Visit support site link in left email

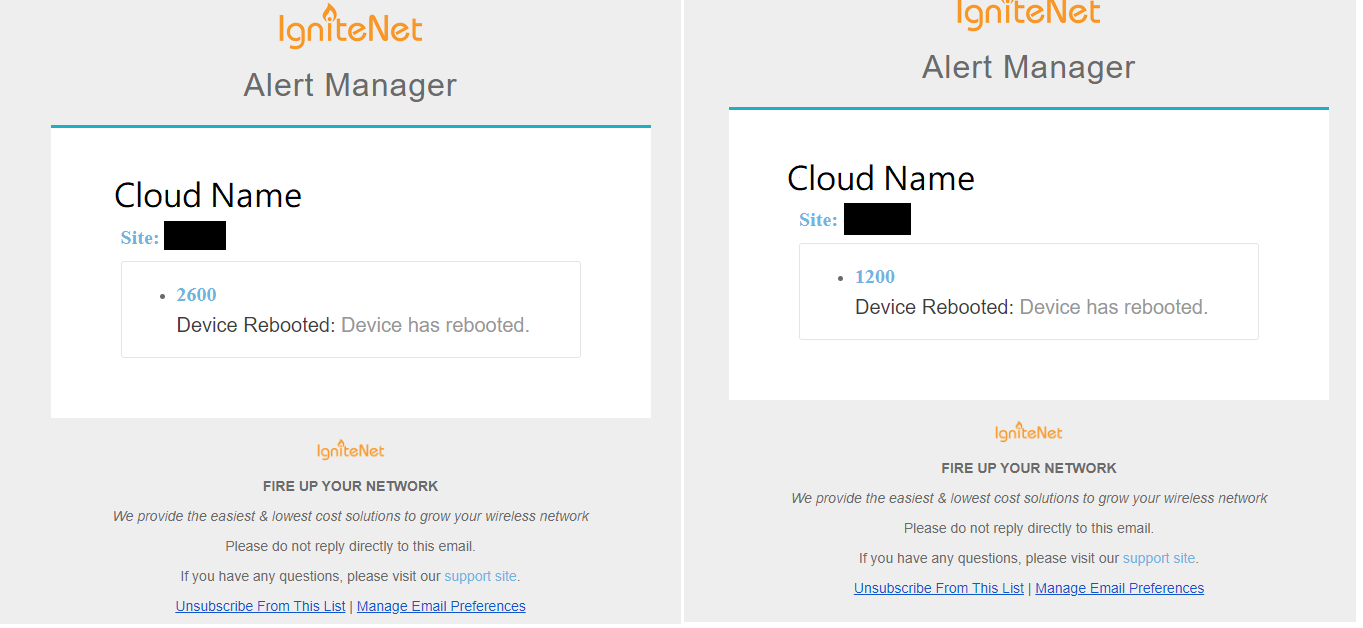point(480,576)
